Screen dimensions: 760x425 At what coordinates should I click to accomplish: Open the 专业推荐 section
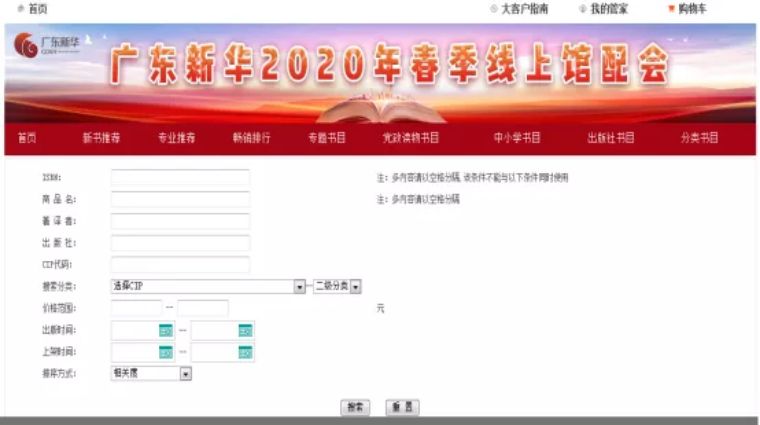[176, 138]
